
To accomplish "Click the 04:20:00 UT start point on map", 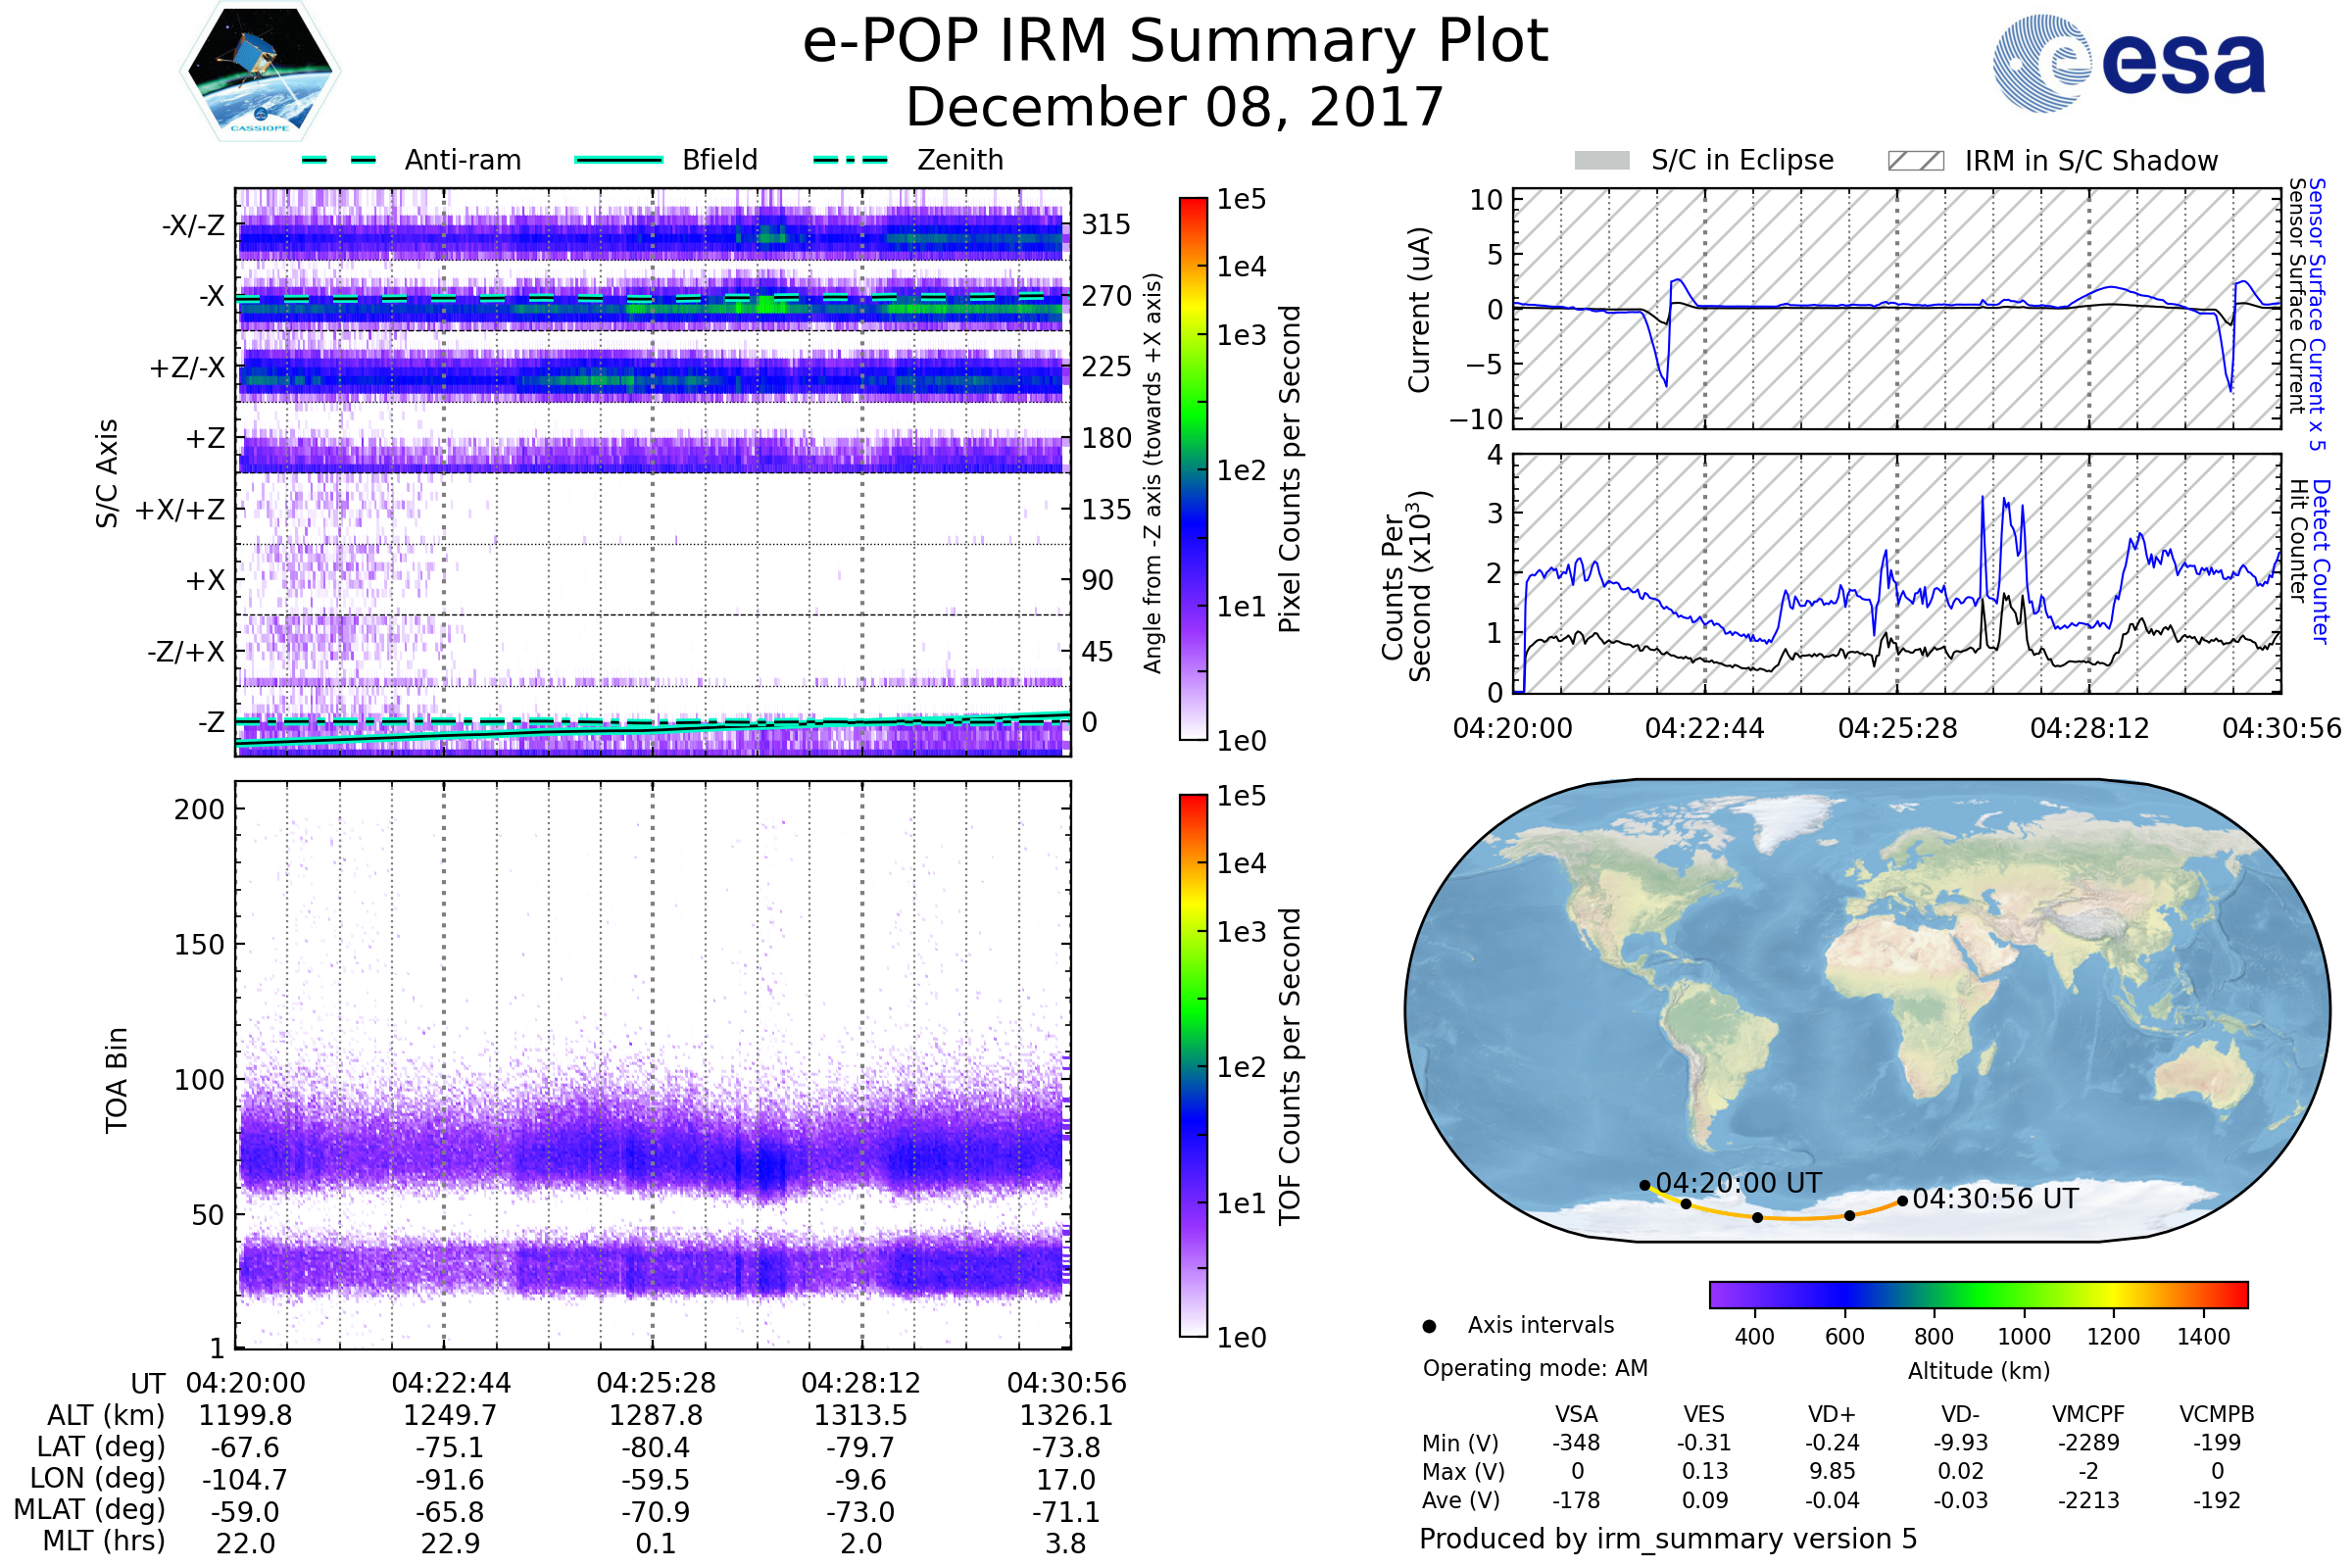I will (1645, 1185).
